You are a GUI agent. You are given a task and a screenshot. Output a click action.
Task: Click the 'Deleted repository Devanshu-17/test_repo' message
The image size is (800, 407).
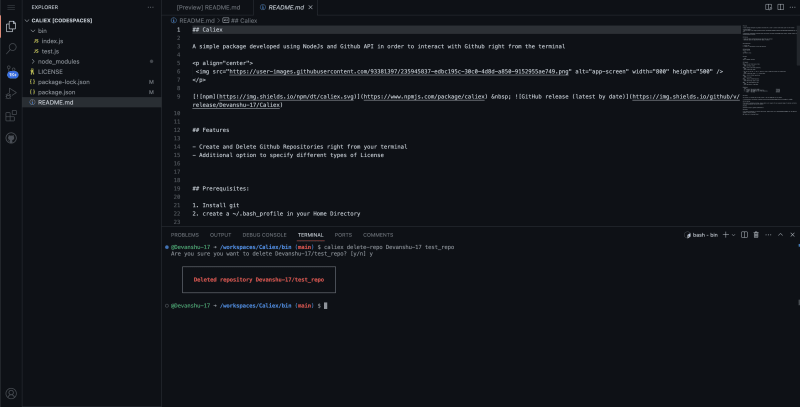[259, 279]
